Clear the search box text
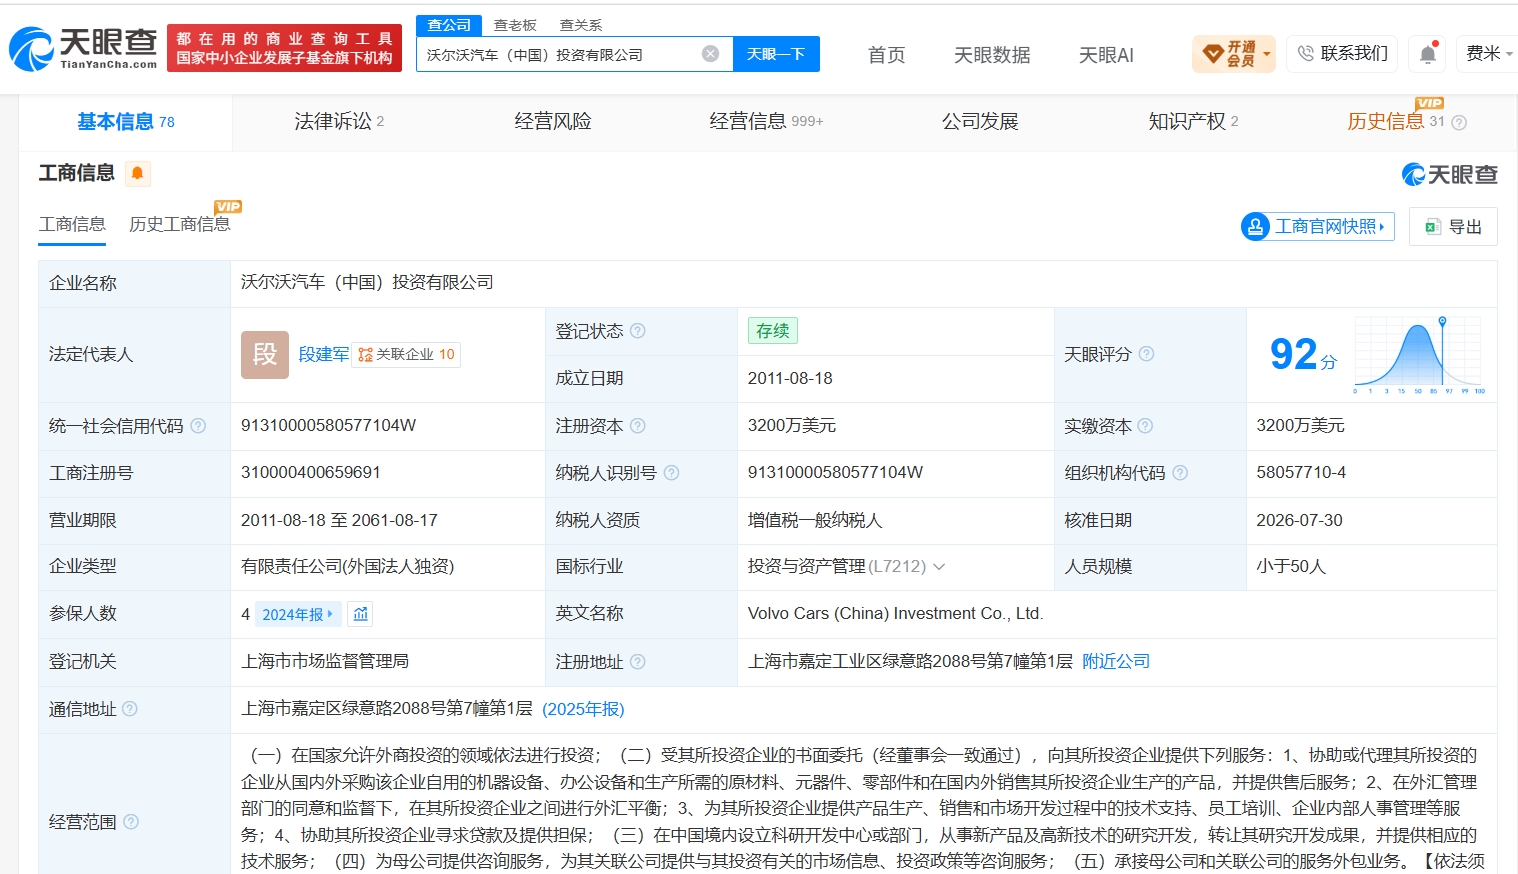The image size is (1518, 874). pyautogui.click(x=710, y=54)
